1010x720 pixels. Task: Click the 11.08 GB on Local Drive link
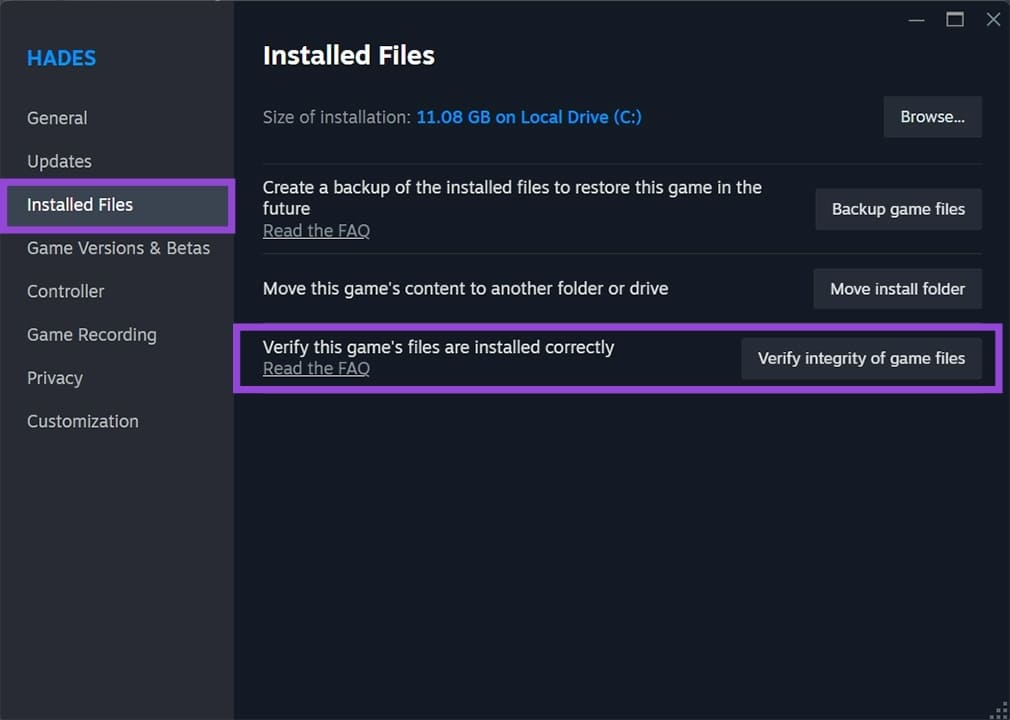[x=529, y=117]
